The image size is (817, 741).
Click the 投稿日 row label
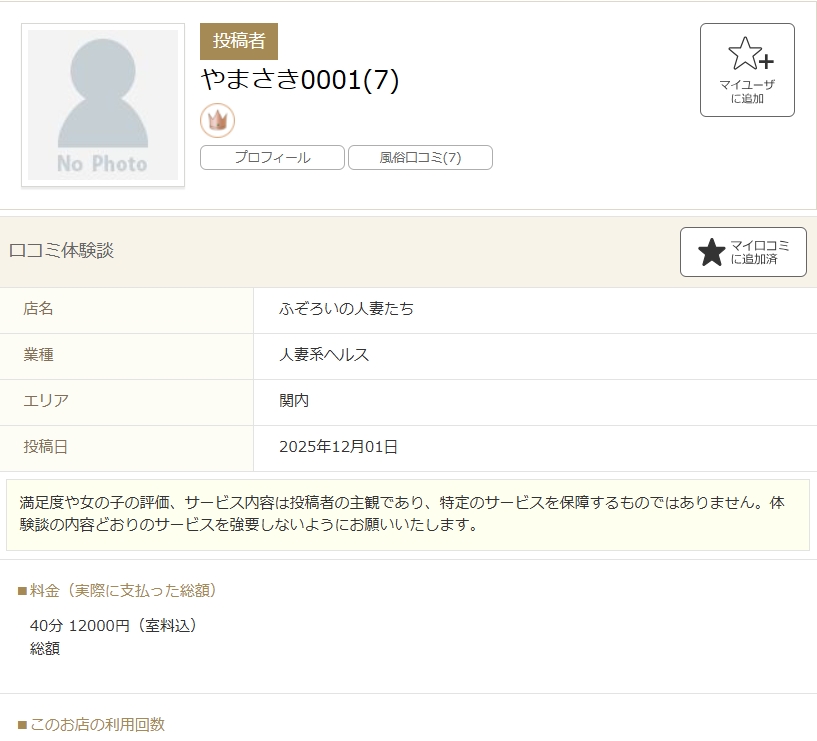coord(46,447)
